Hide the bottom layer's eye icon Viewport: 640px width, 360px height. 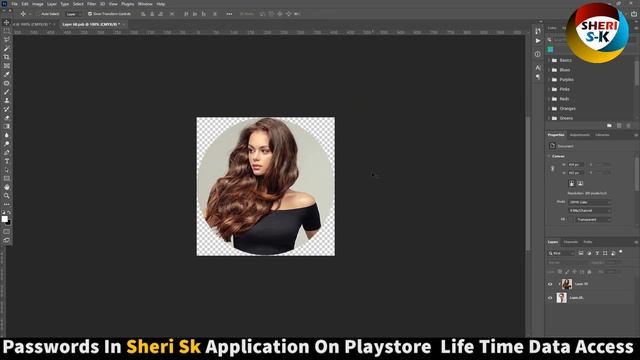click(x=550, y=298)
